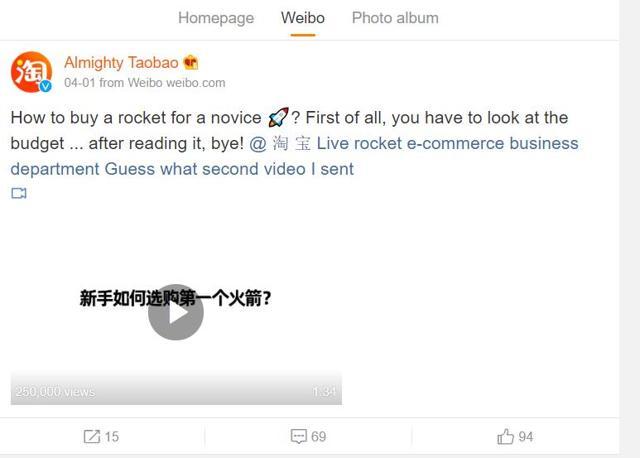Click the blue verified badge on avatar
The image size is (640, 458).
pyautogui.click(x=45, y=86)
